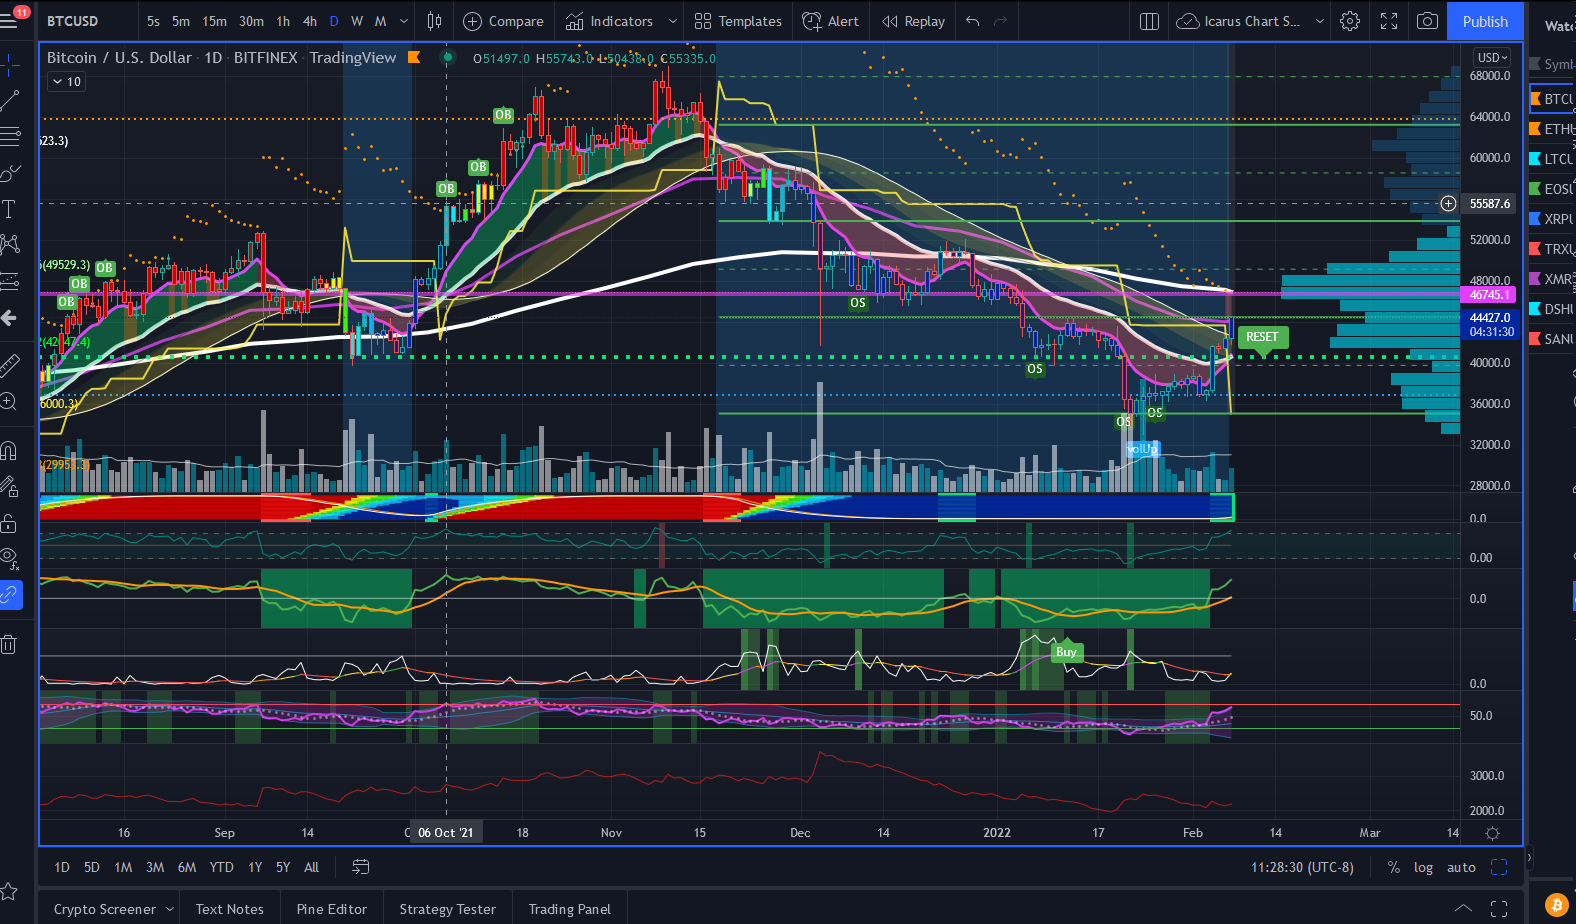Undo the last chart action
The width and height of the screenshot is (1576, 924).
972,21
